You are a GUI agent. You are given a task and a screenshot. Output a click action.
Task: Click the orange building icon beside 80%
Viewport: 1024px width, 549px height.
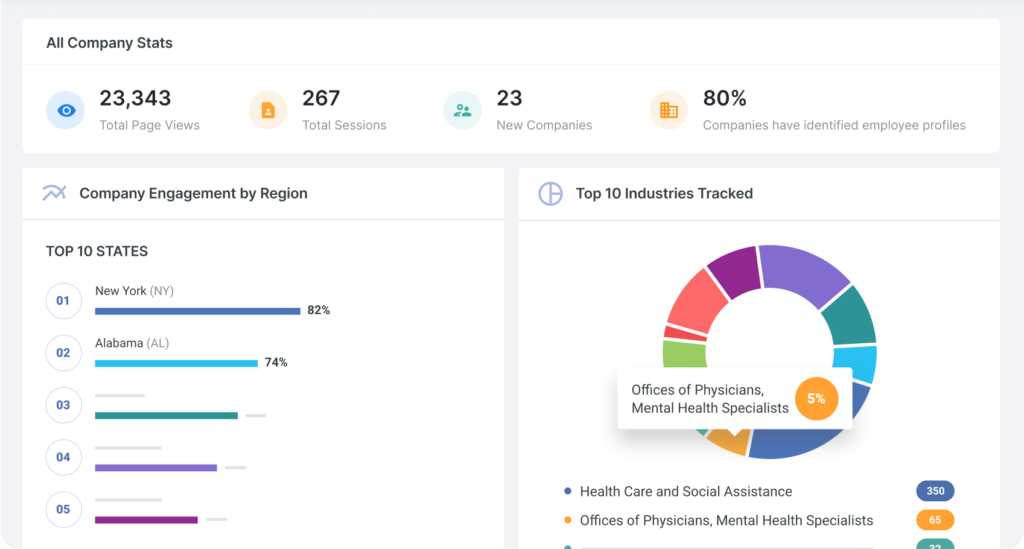click(x=668, y=110)
